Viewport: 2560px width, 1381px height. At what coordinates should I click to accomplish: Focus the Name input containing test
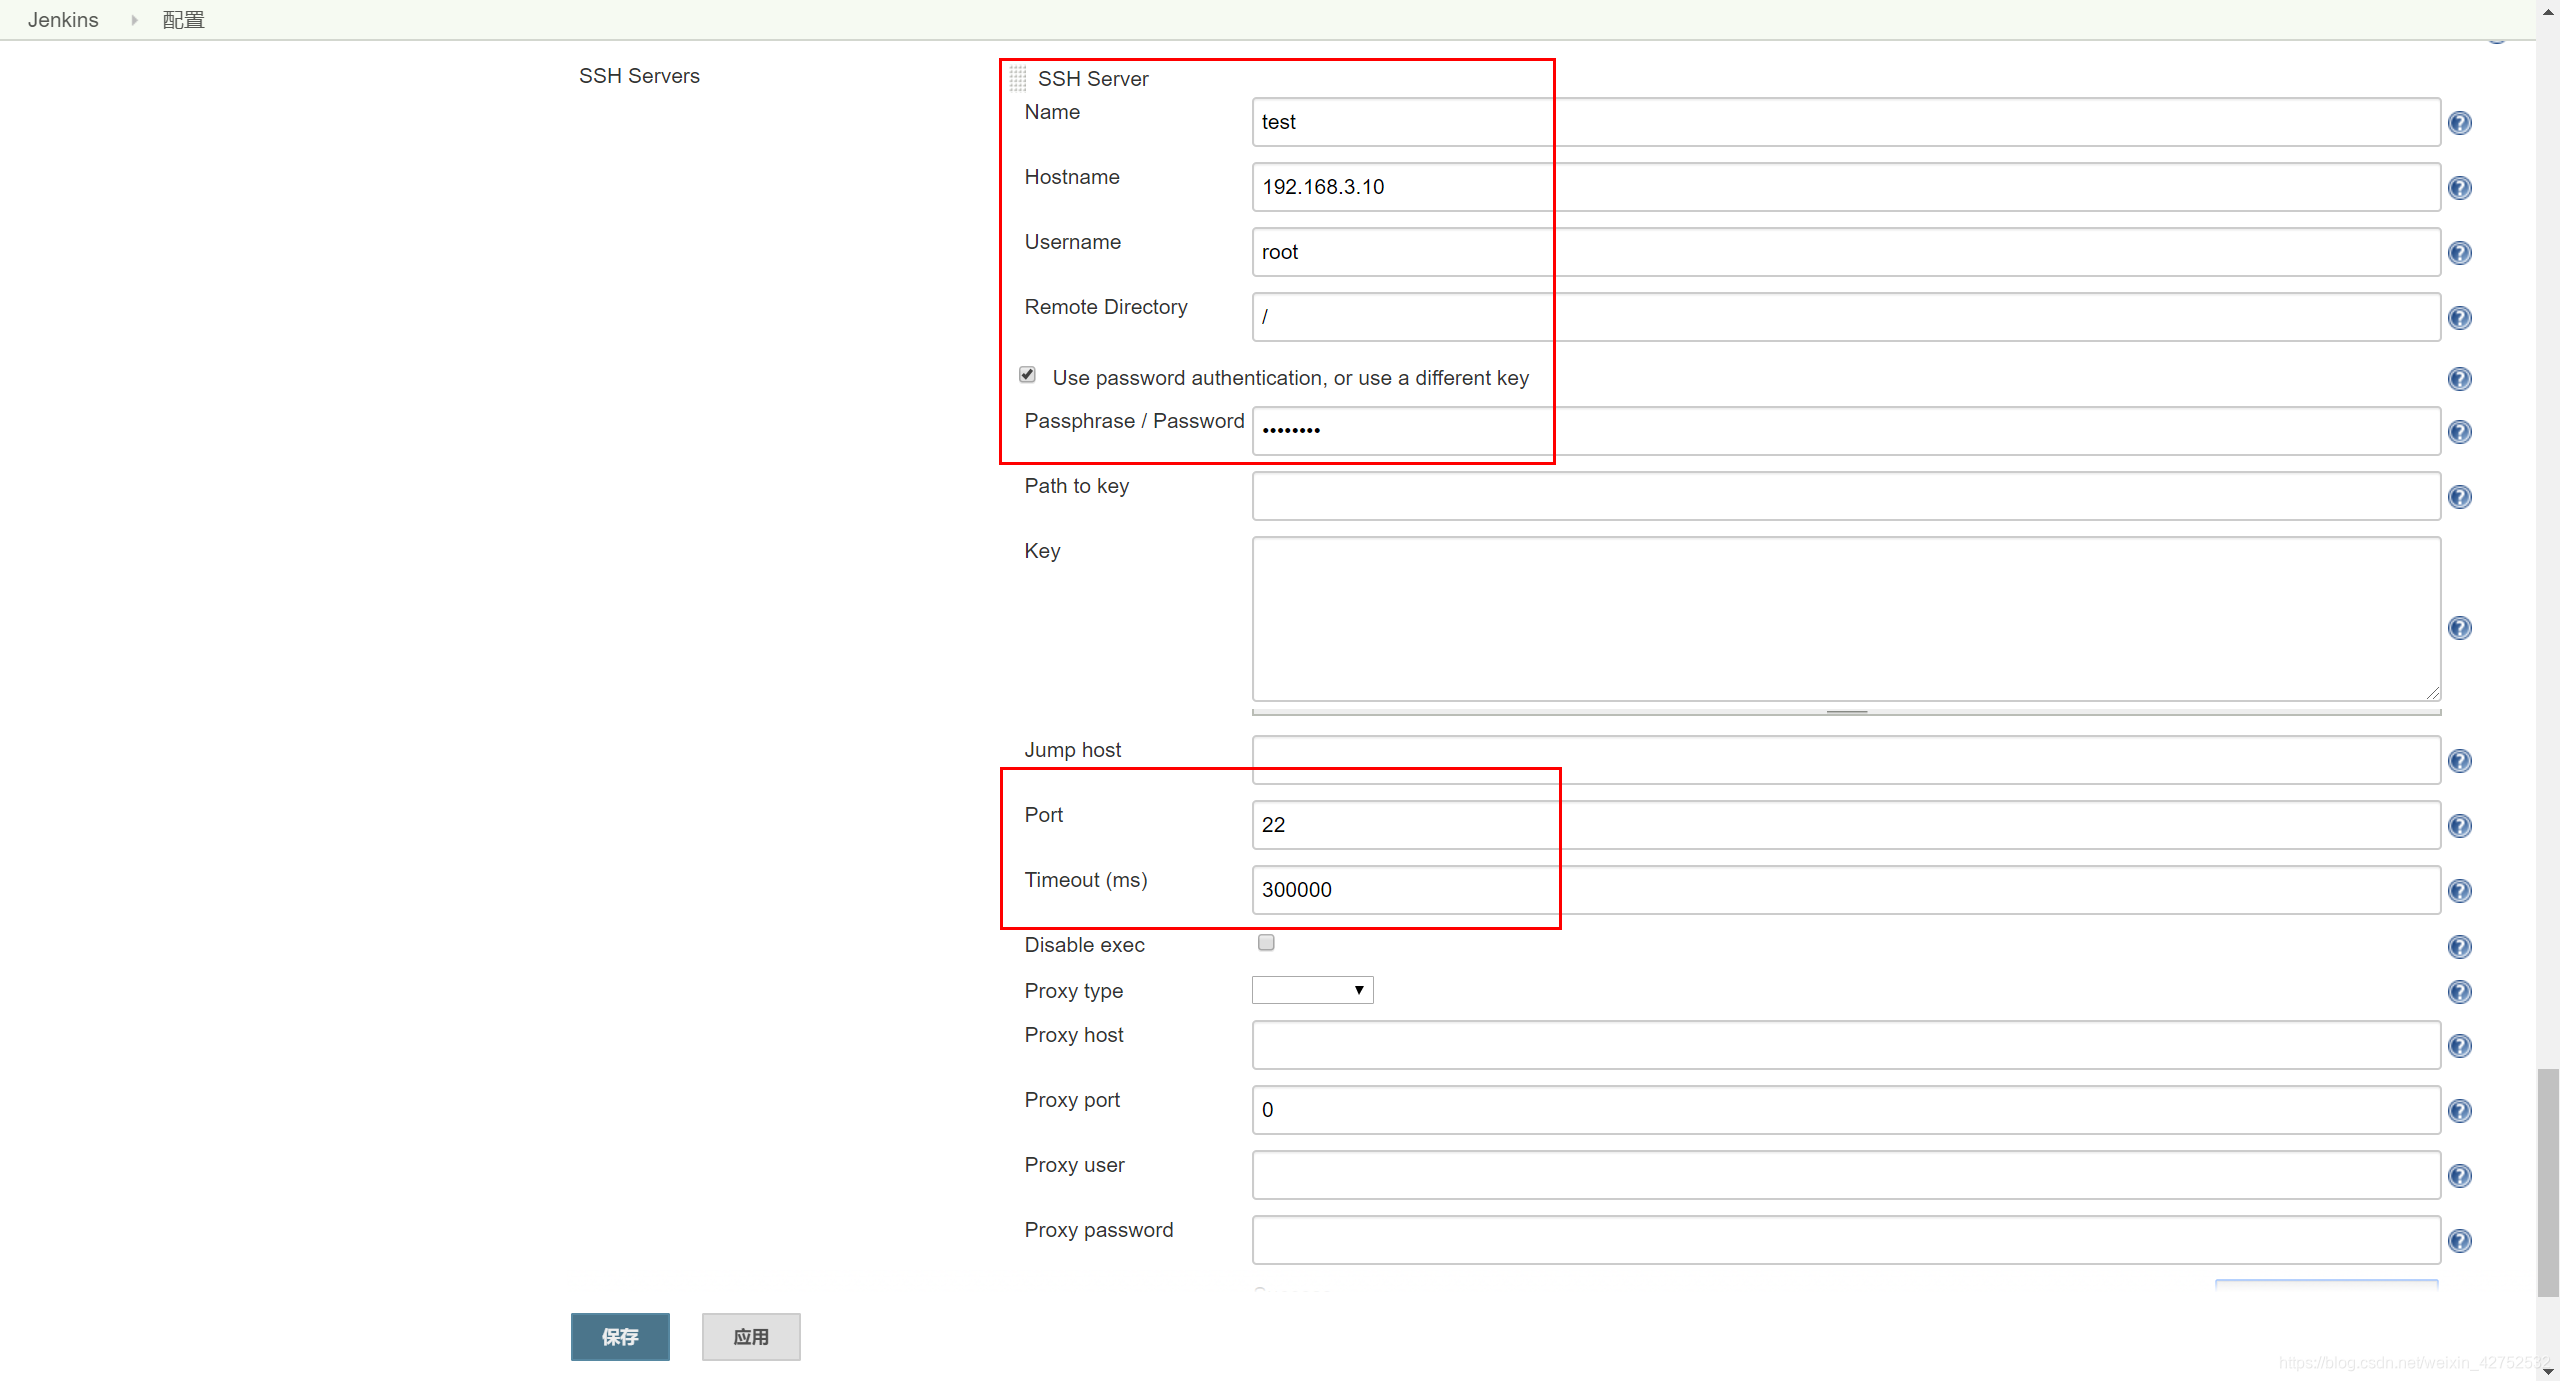1846,122
